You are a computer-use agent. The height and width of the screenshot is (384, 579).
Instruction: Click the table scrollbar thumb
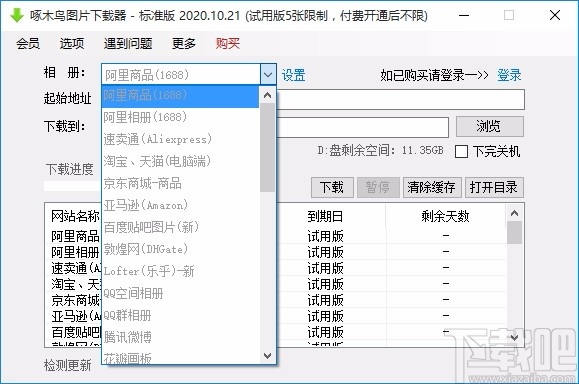point(514,233)
